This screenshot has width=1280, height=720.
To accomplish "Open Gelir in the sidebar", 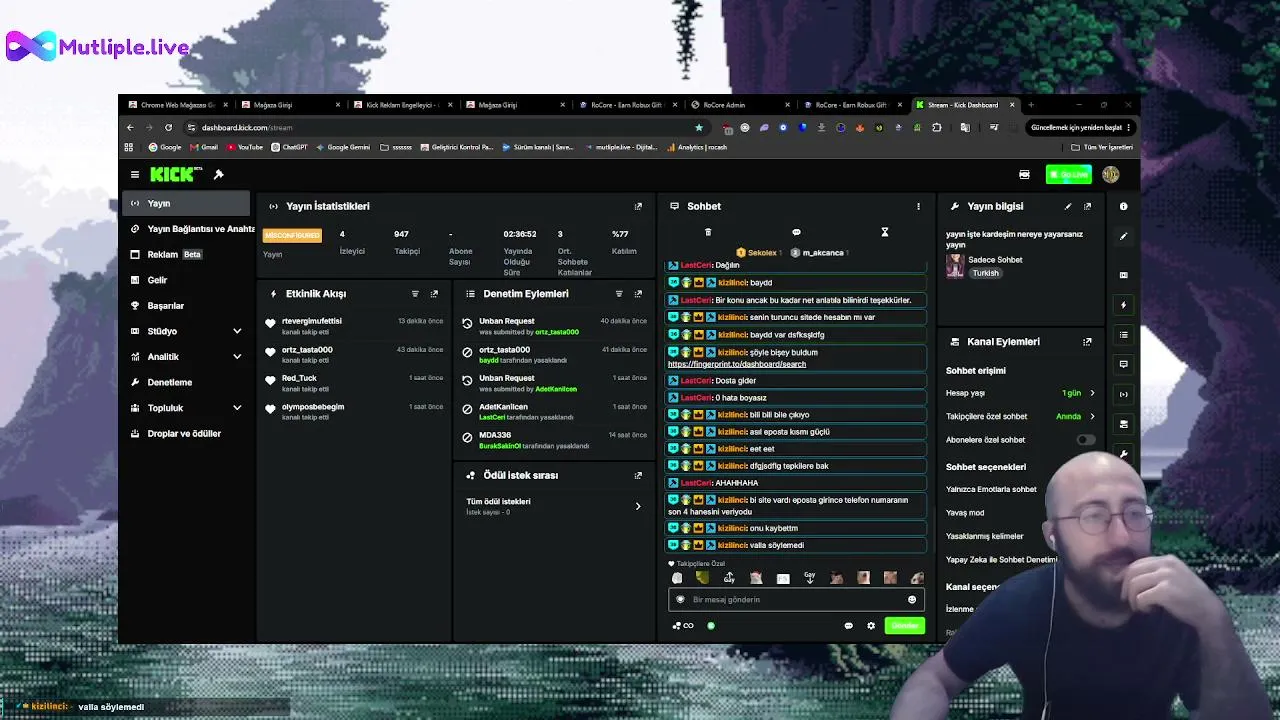I will coord(187,281).
